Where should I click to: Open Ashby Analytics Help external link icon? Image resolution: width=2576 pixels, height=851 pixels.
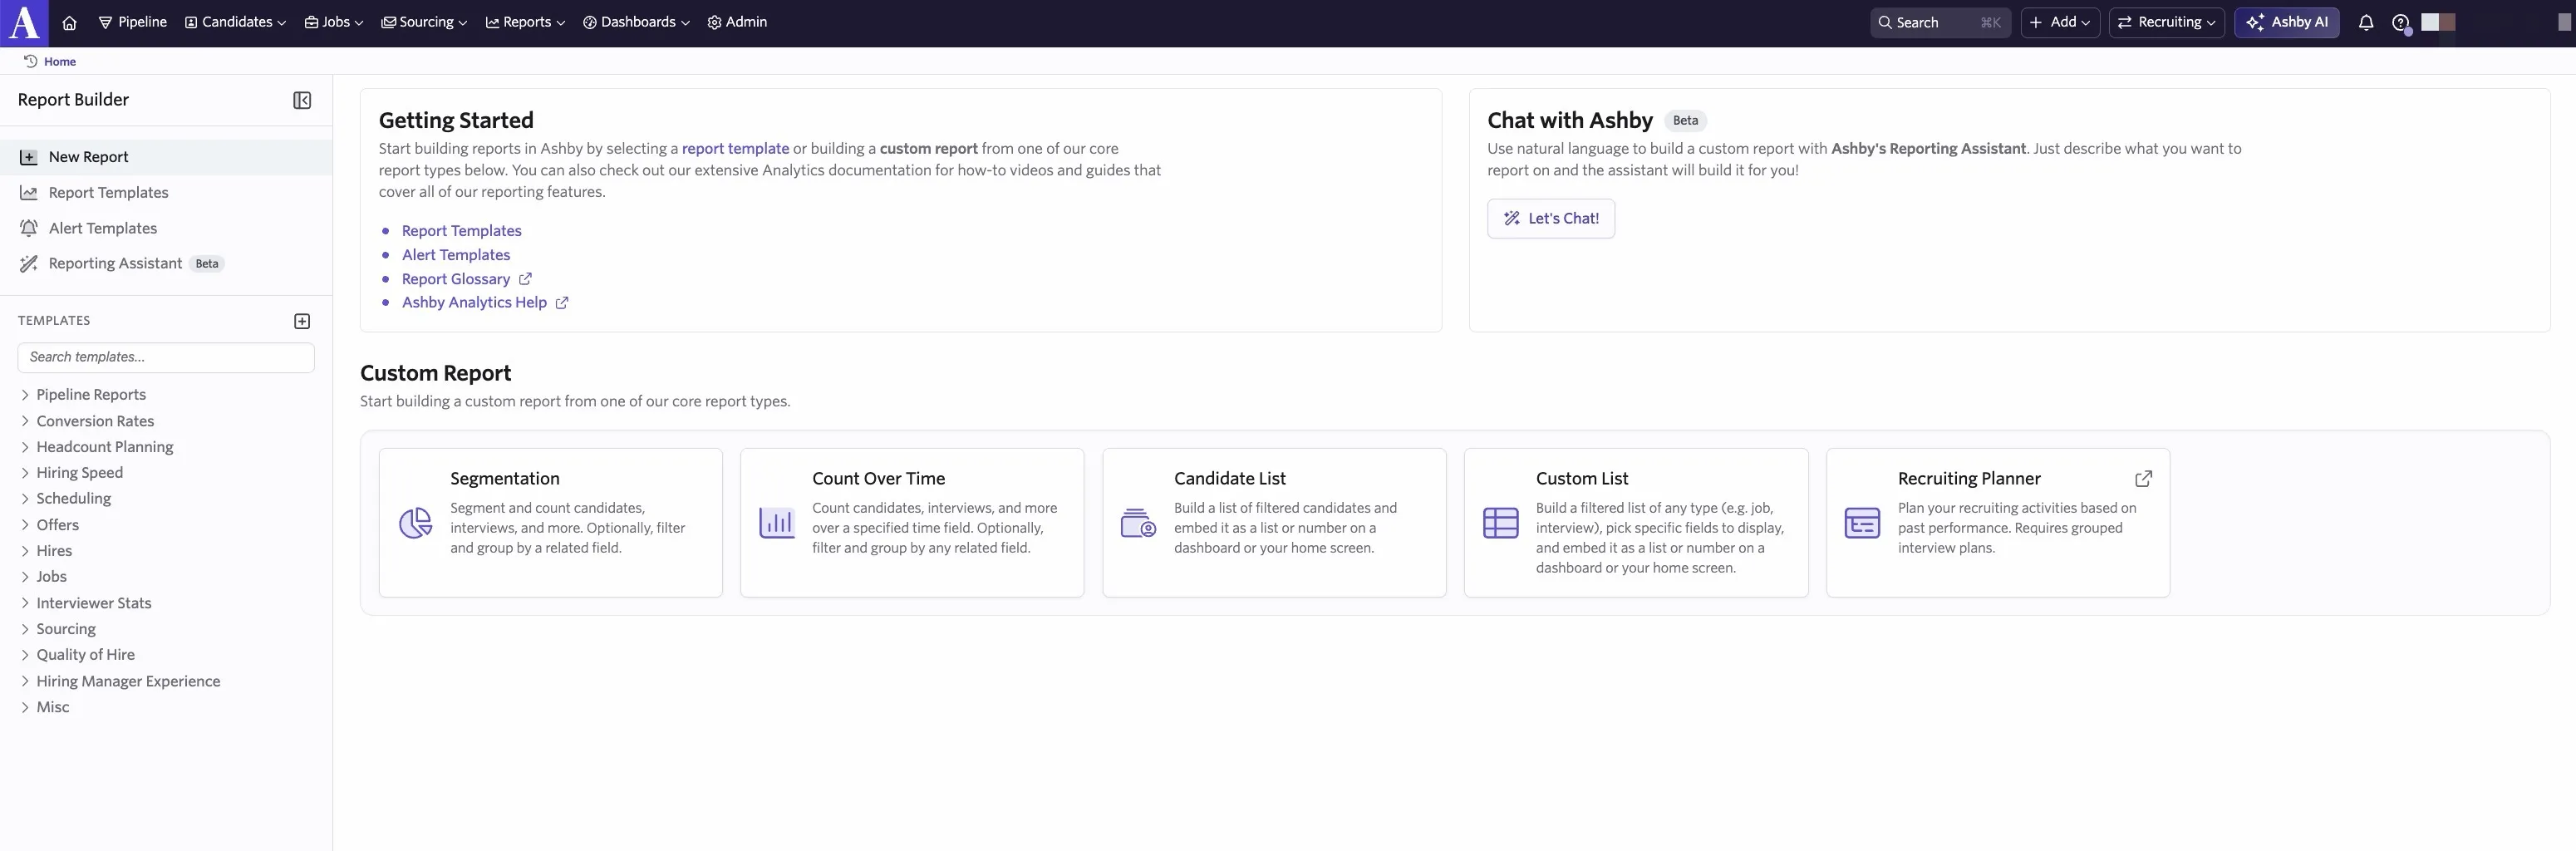[x=562, y=303]
